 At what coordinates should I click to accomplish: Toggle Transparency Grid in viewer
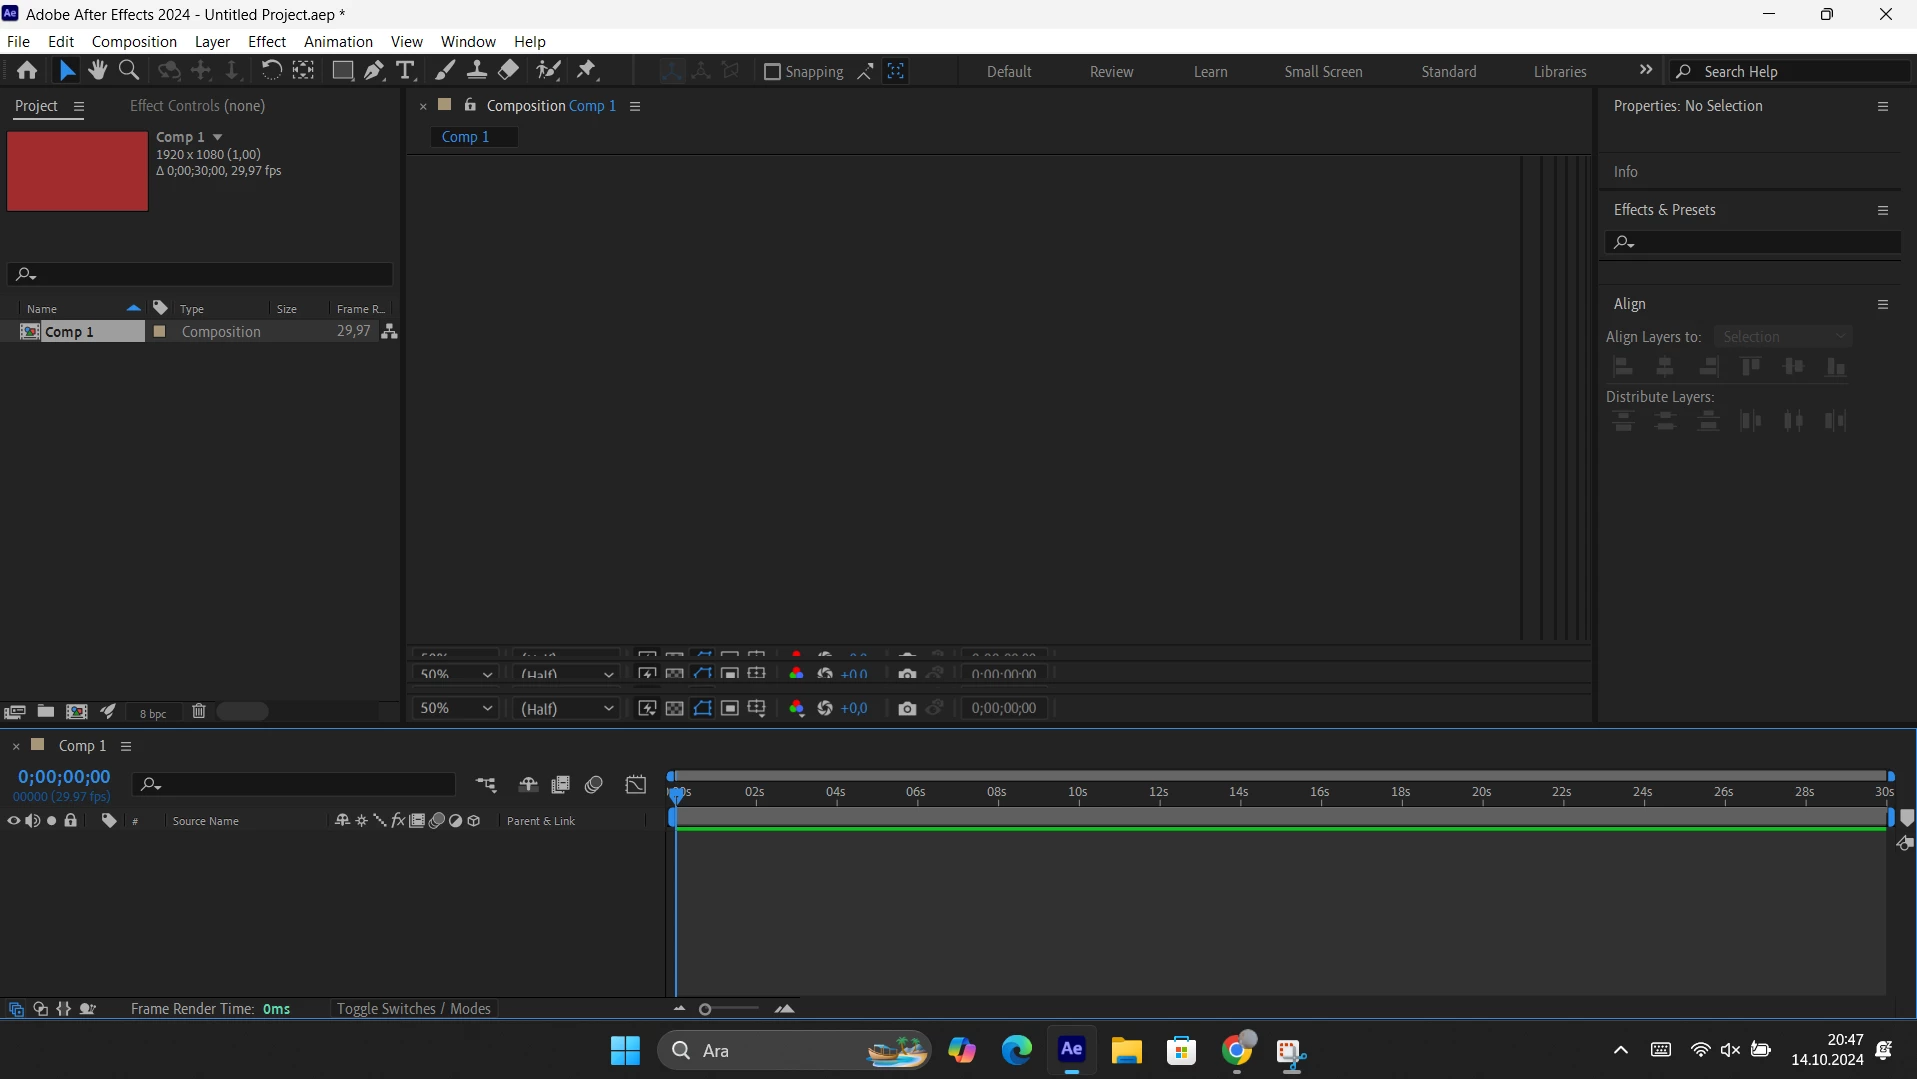675,708
